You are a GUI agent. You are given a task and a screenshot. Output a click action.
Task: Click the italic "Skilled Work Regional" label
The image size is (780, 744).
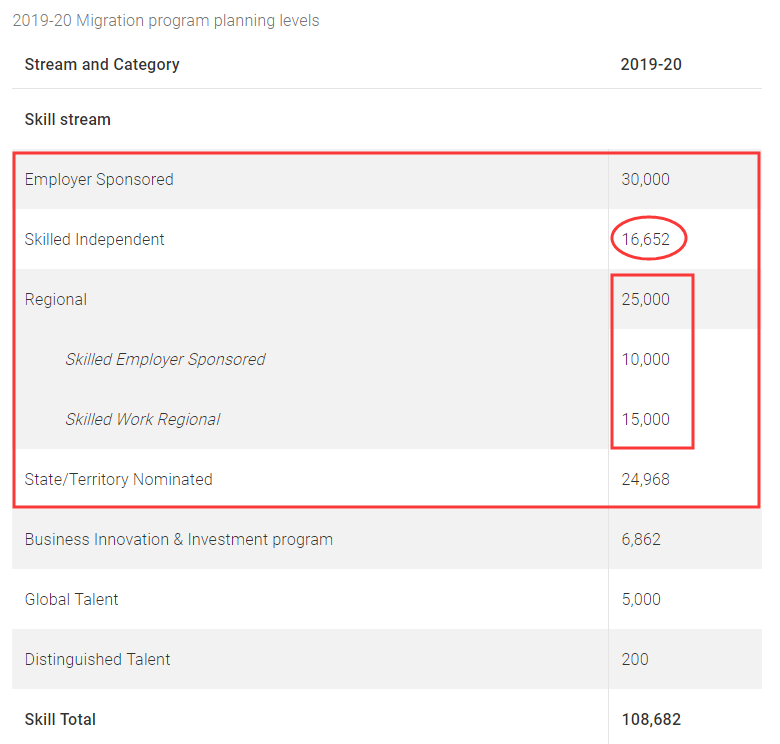143,419
